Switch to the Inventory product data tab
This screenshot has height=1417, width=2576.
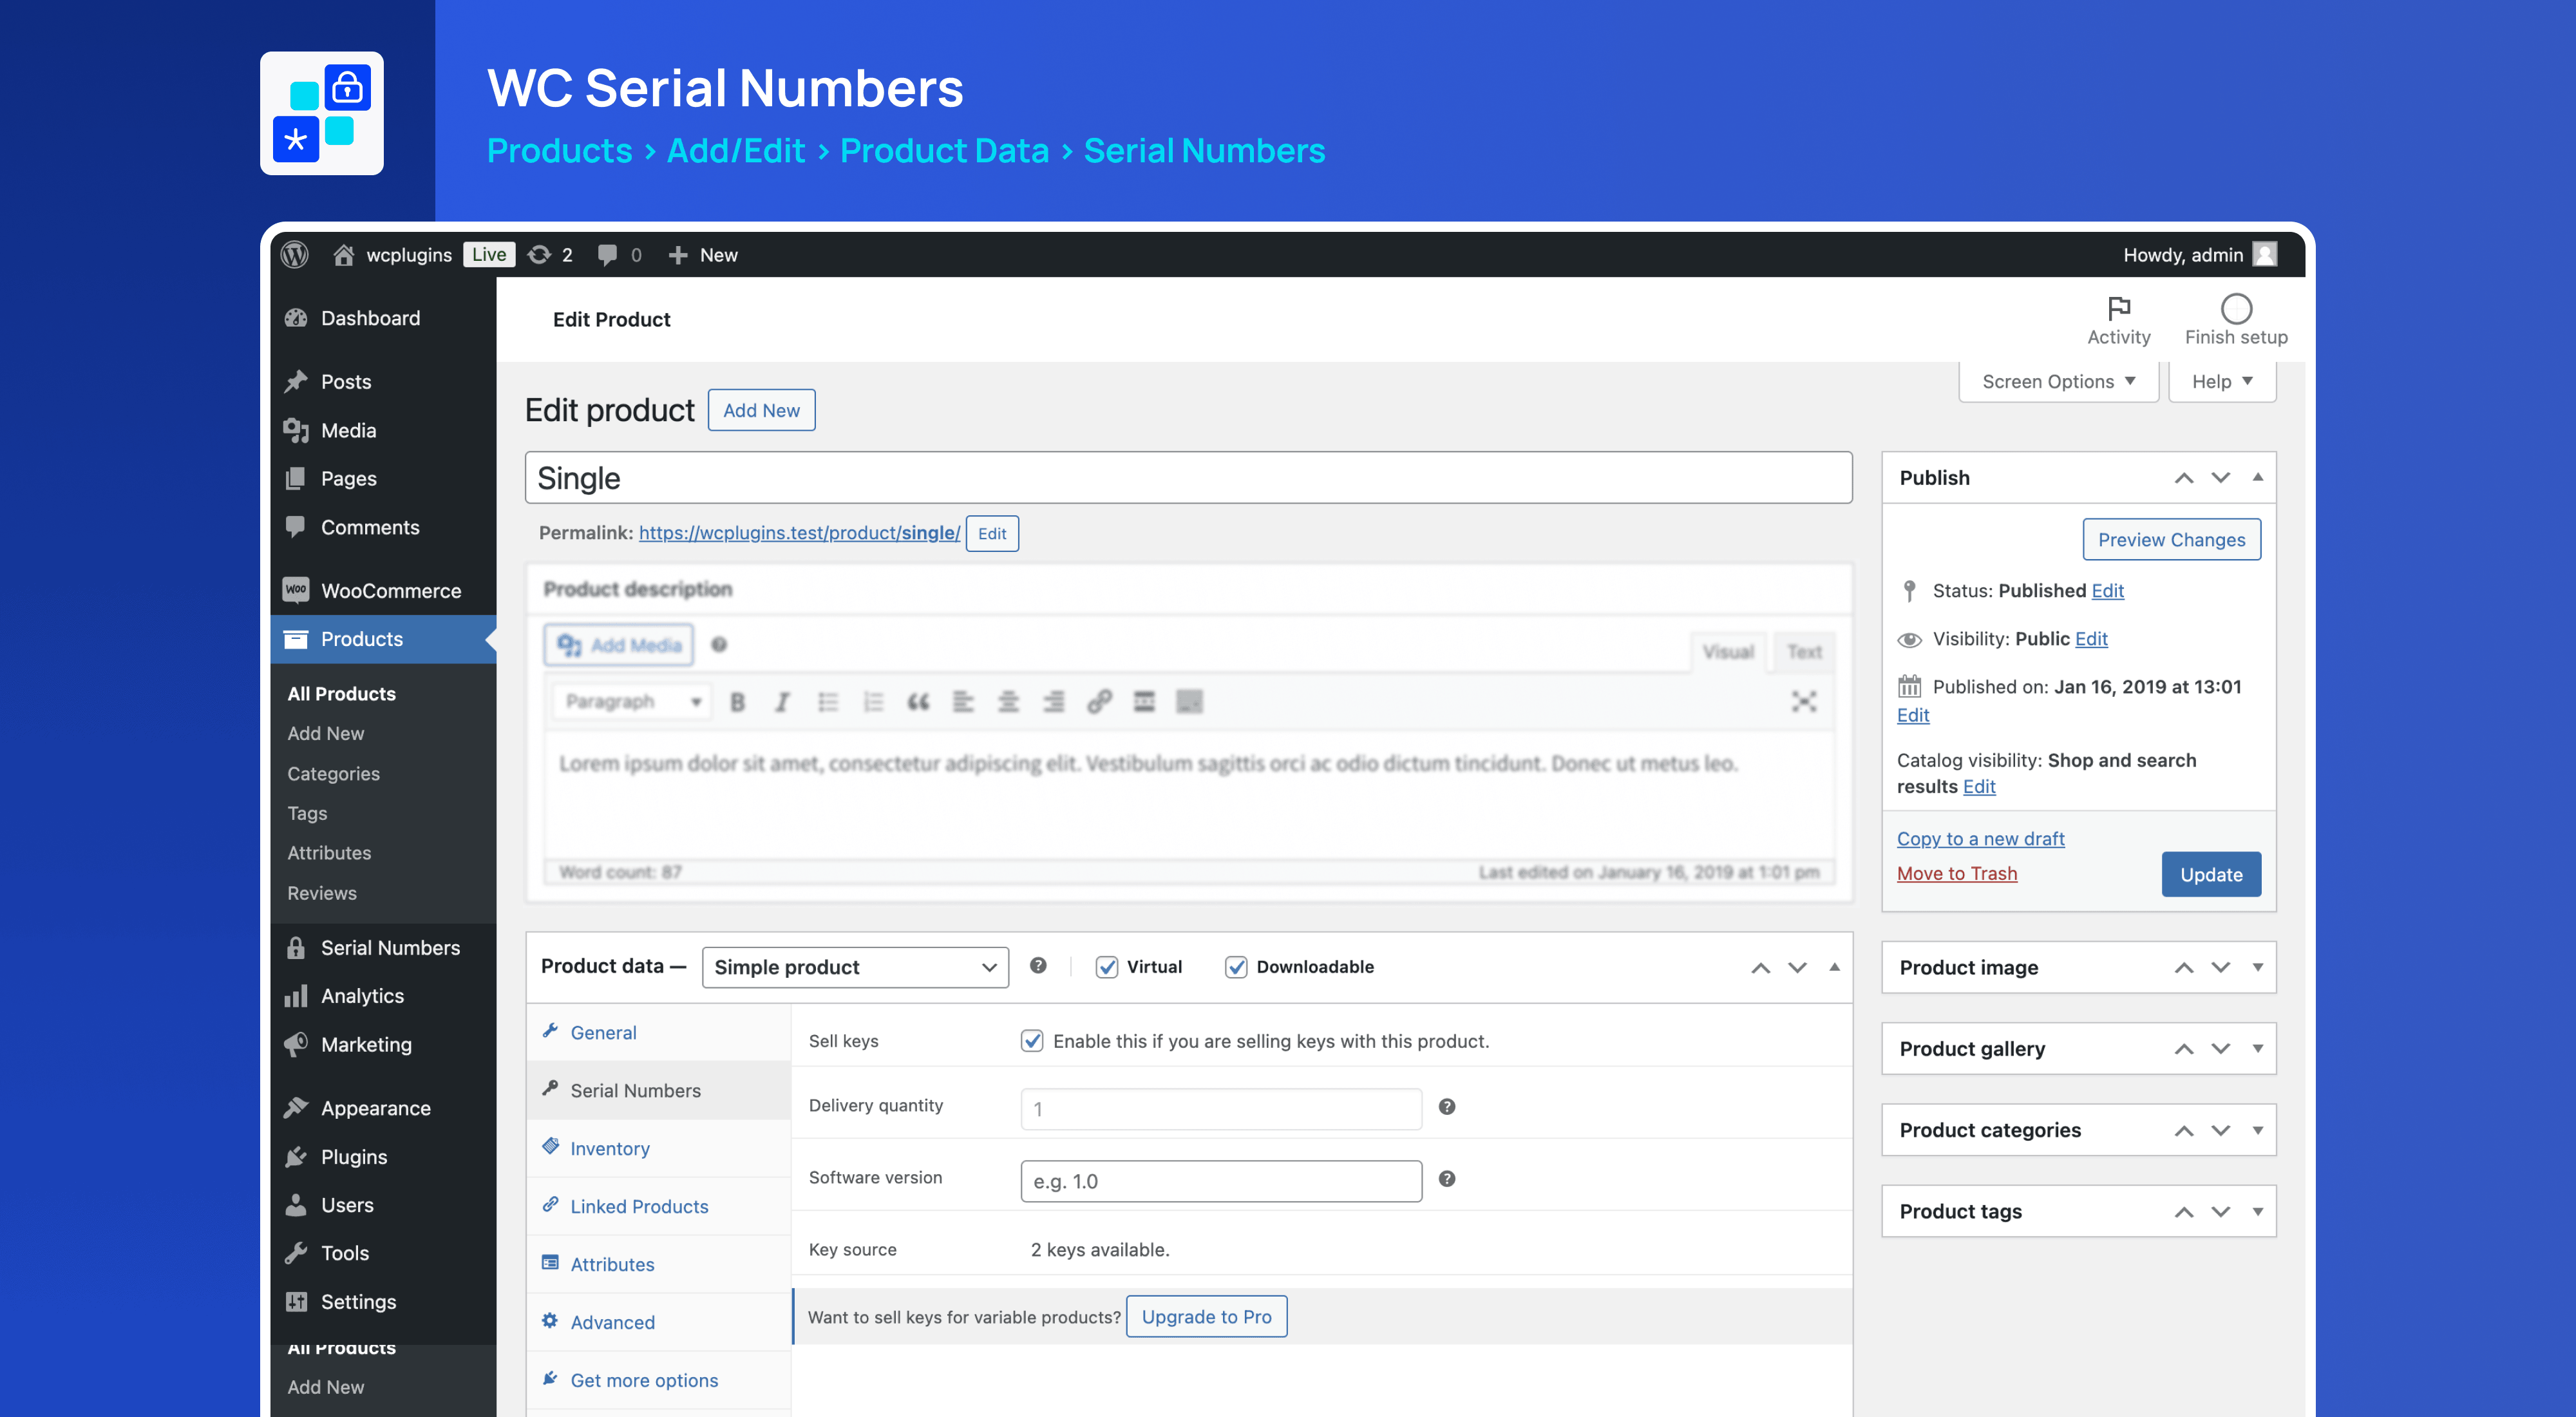[x=609, y=1149]
